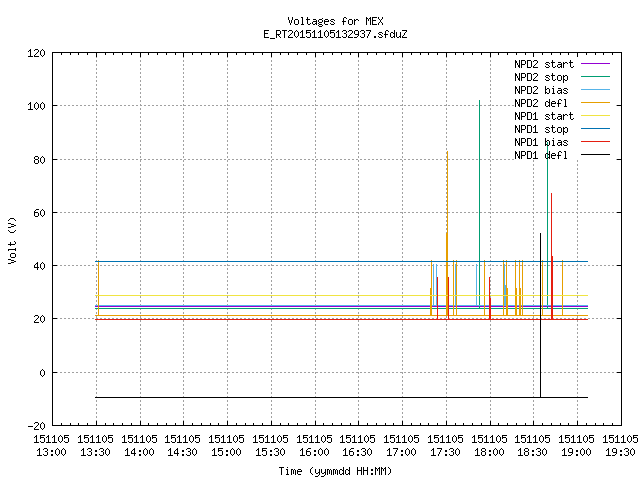Screen dimensions: 640x480
Task: Click the yellow NPD1 start legend line
Action: tap(595, 116)
